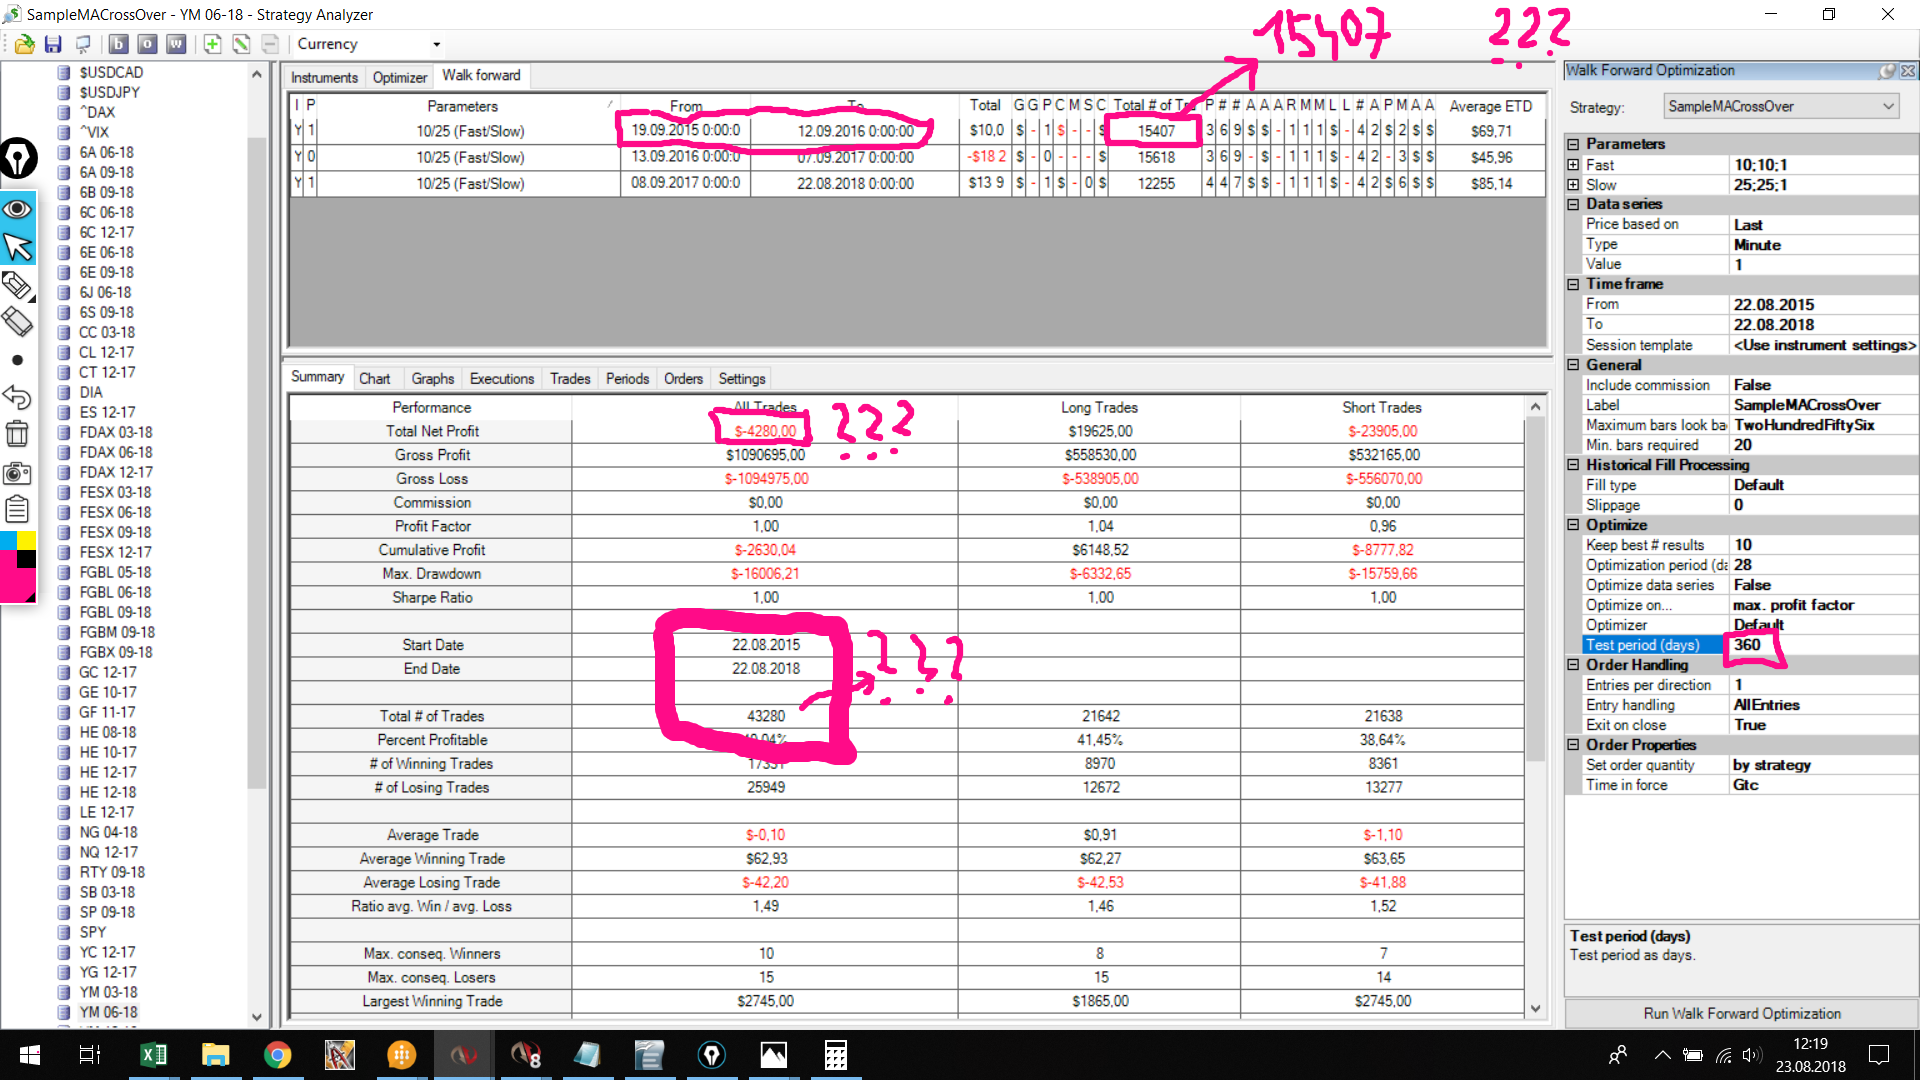Select the arrow cursor annotation tool
The width and height of the screenshot is (1920, 1080).
[x=17, y=246]
